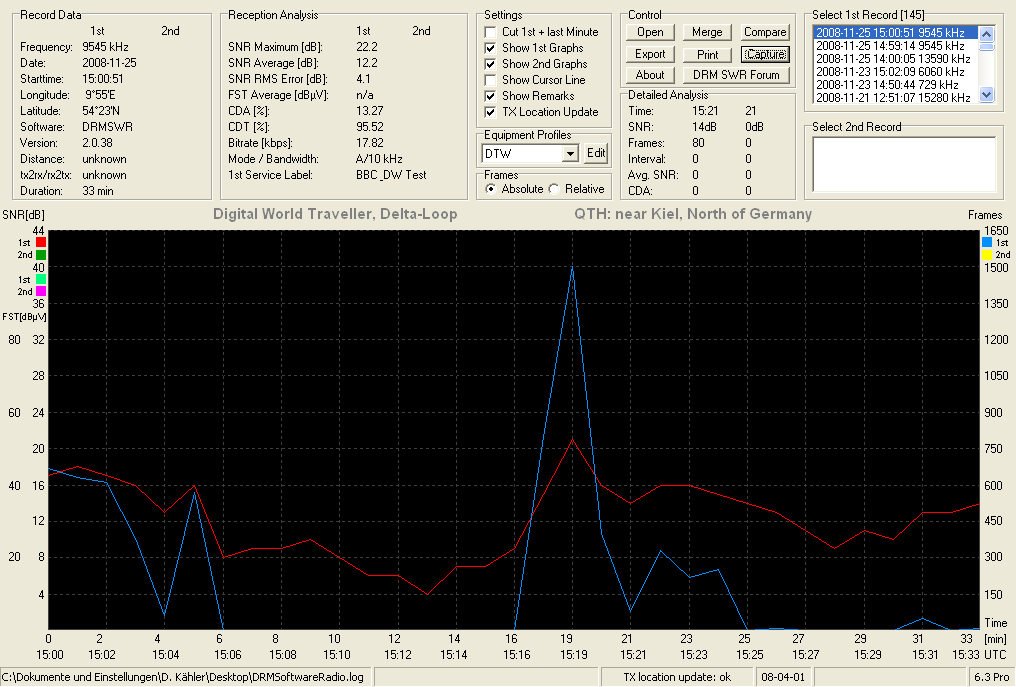Select Relative frames radio button
The width and height of the screenshot is (1016, 687).
[553, 189]
